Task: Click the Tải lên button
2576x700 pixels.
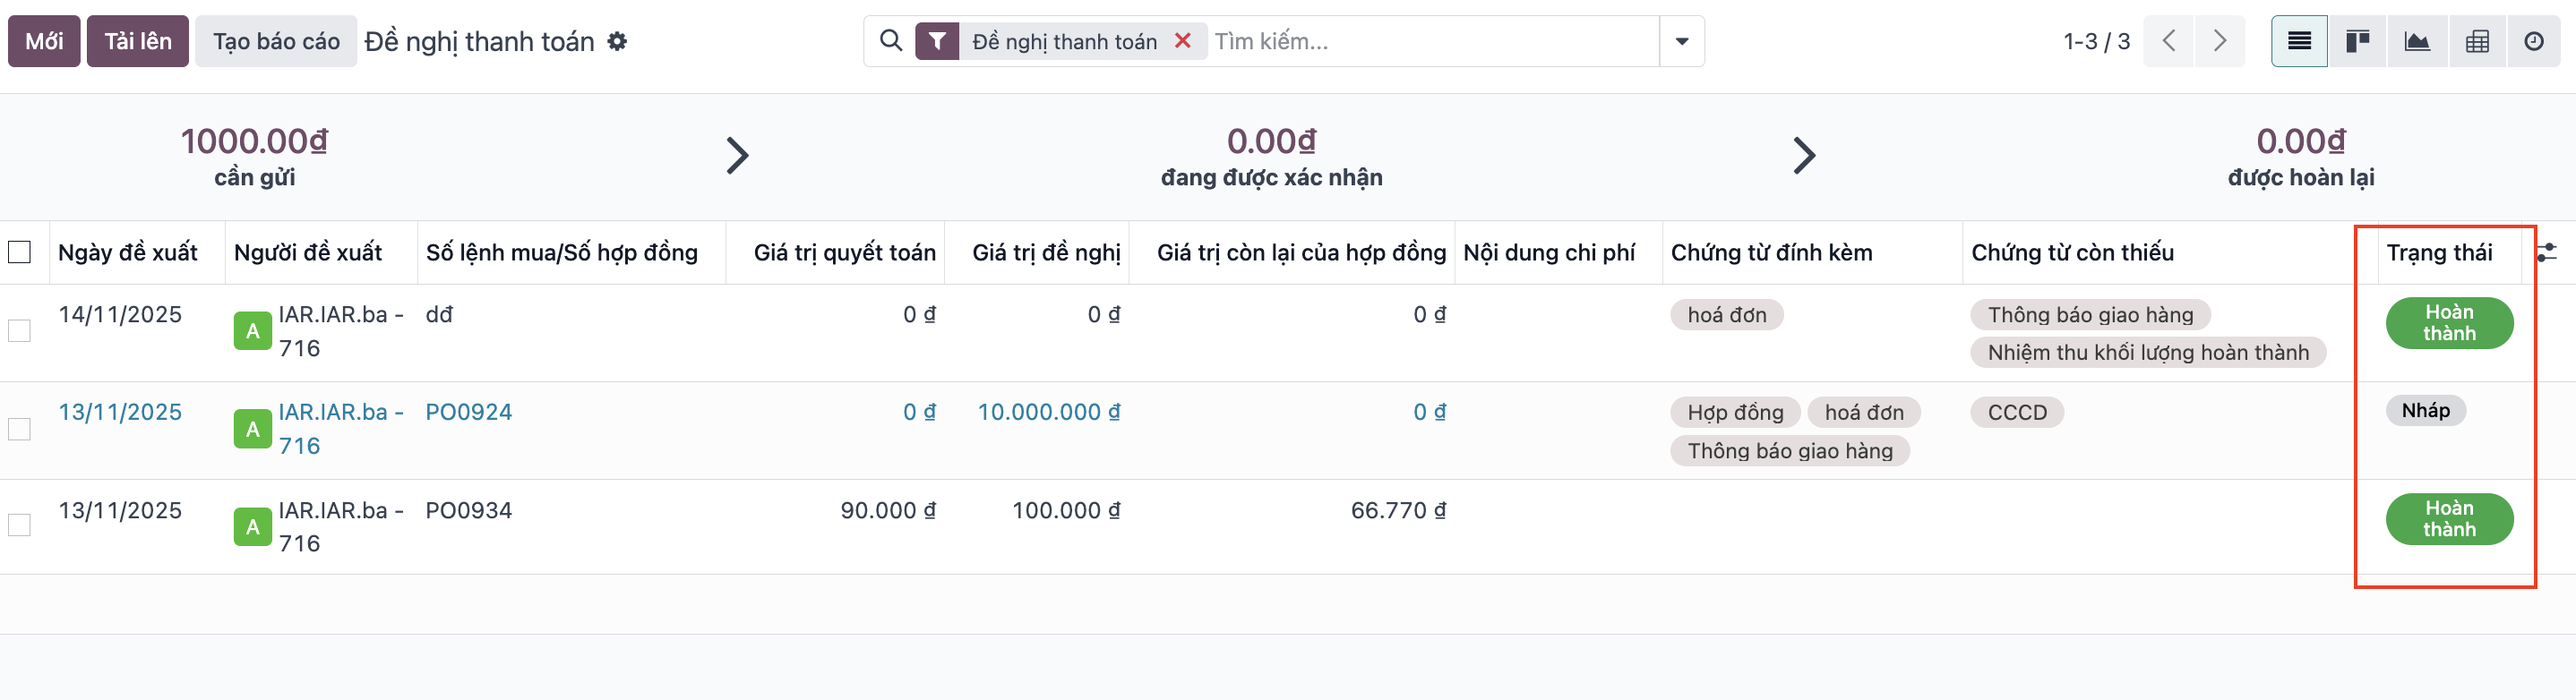Action: (x=138, y=41)
